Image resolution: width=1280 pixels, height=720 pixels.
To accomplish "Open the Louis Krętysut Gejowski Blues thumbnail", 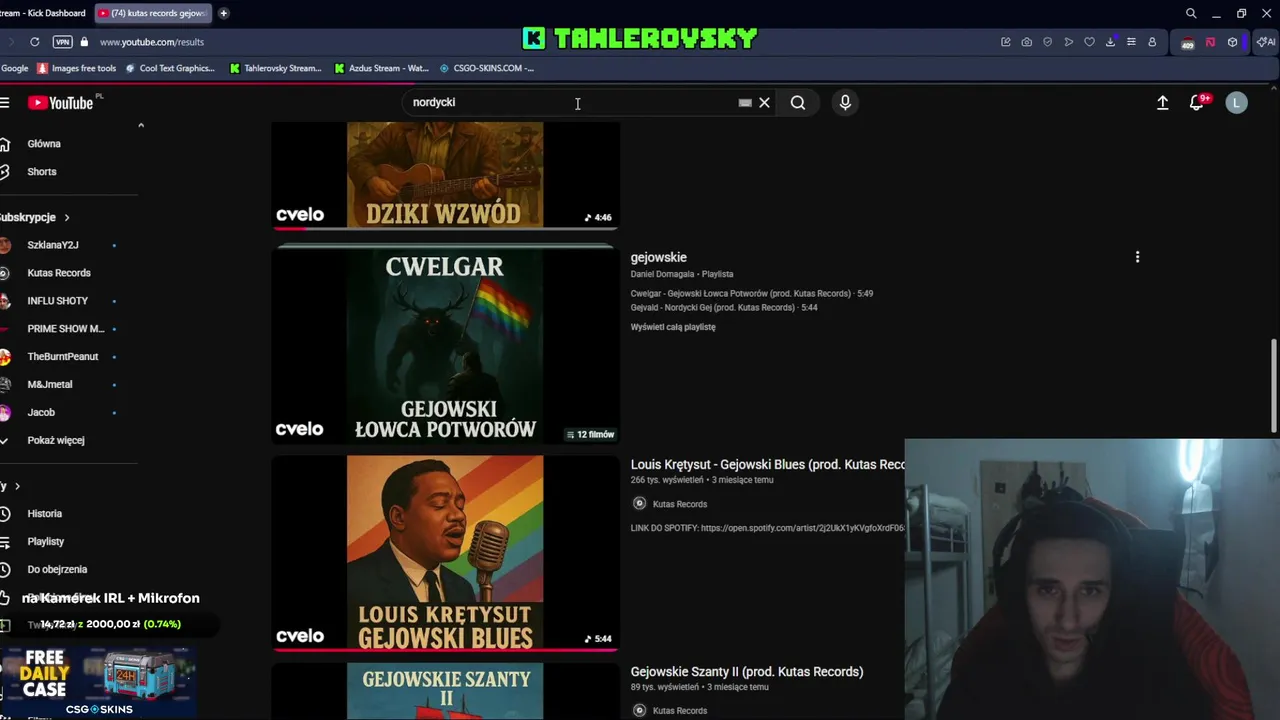I will (445, 553).
